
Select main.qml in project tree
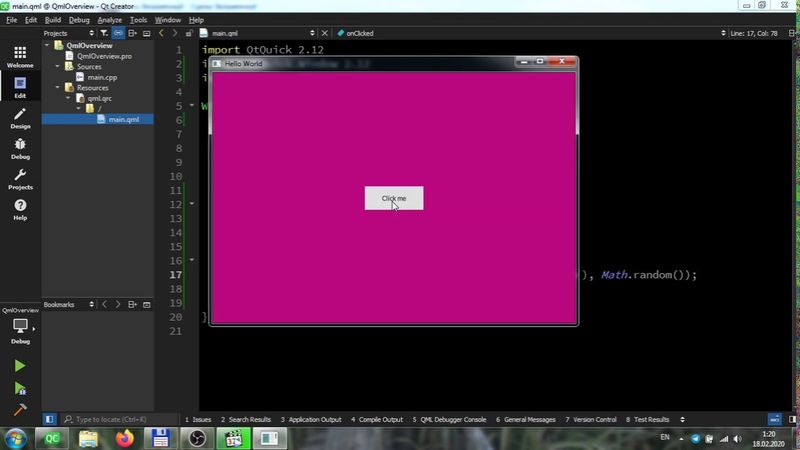(x=123, y=119)
